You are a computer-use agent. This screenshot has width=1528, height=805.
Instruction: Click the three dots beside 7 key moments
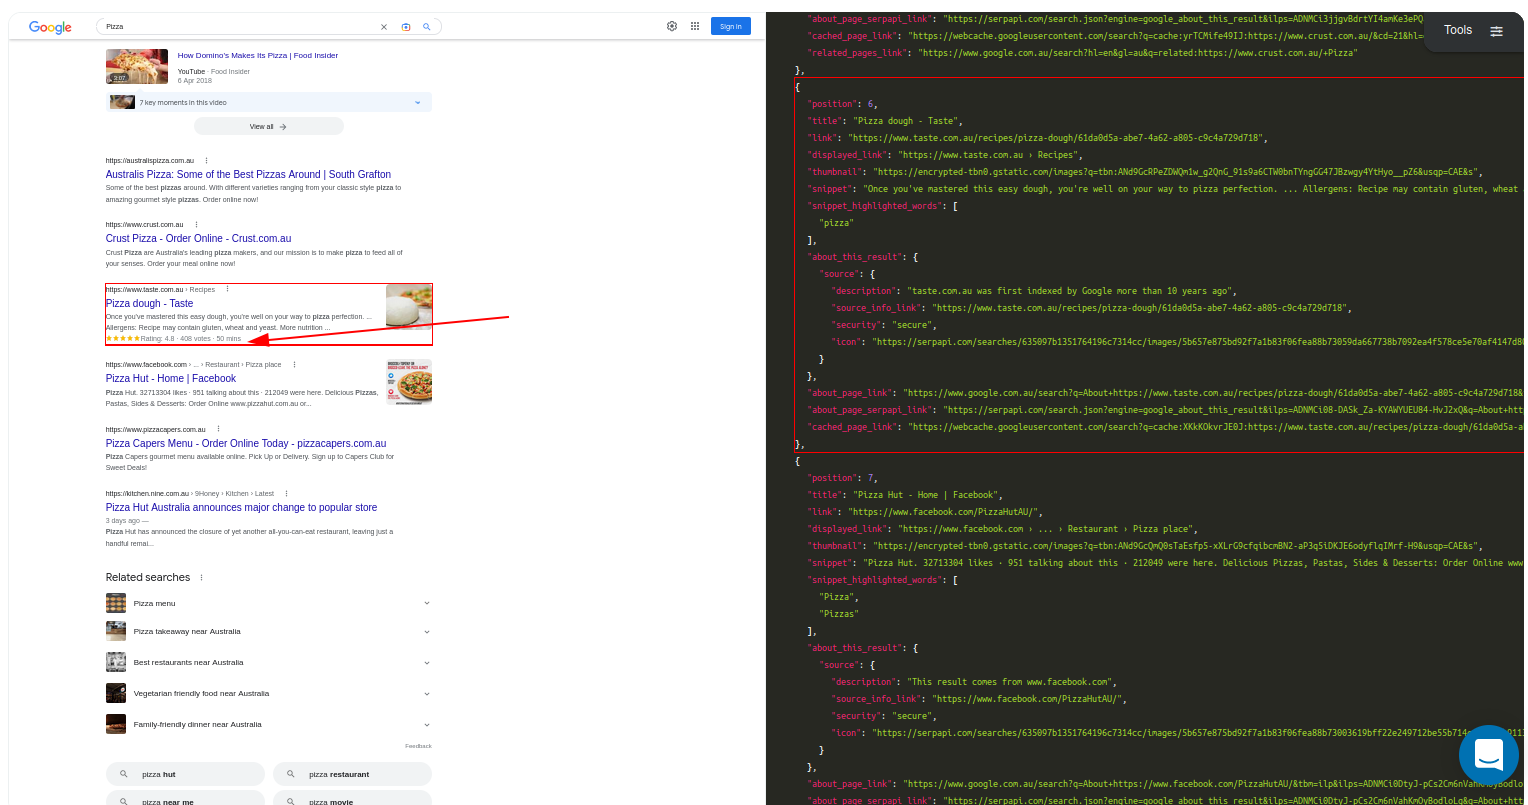tap(418, 102)
